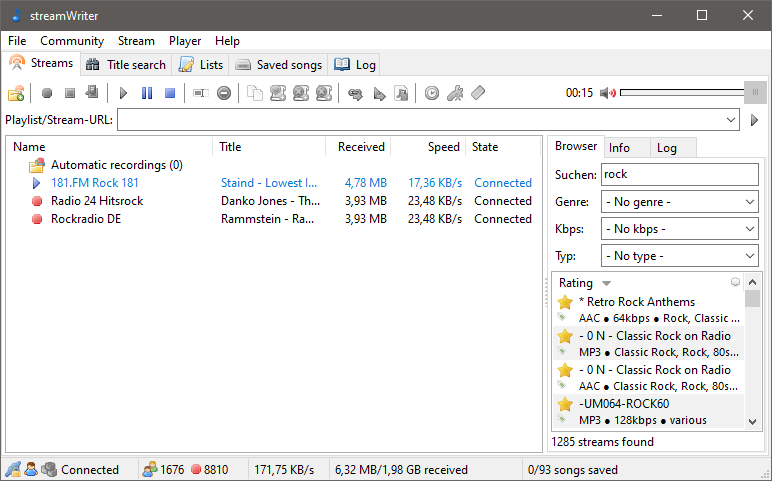The image size is (772, 481).
Task: Select the Streams tab
Action: coord(41,63)
